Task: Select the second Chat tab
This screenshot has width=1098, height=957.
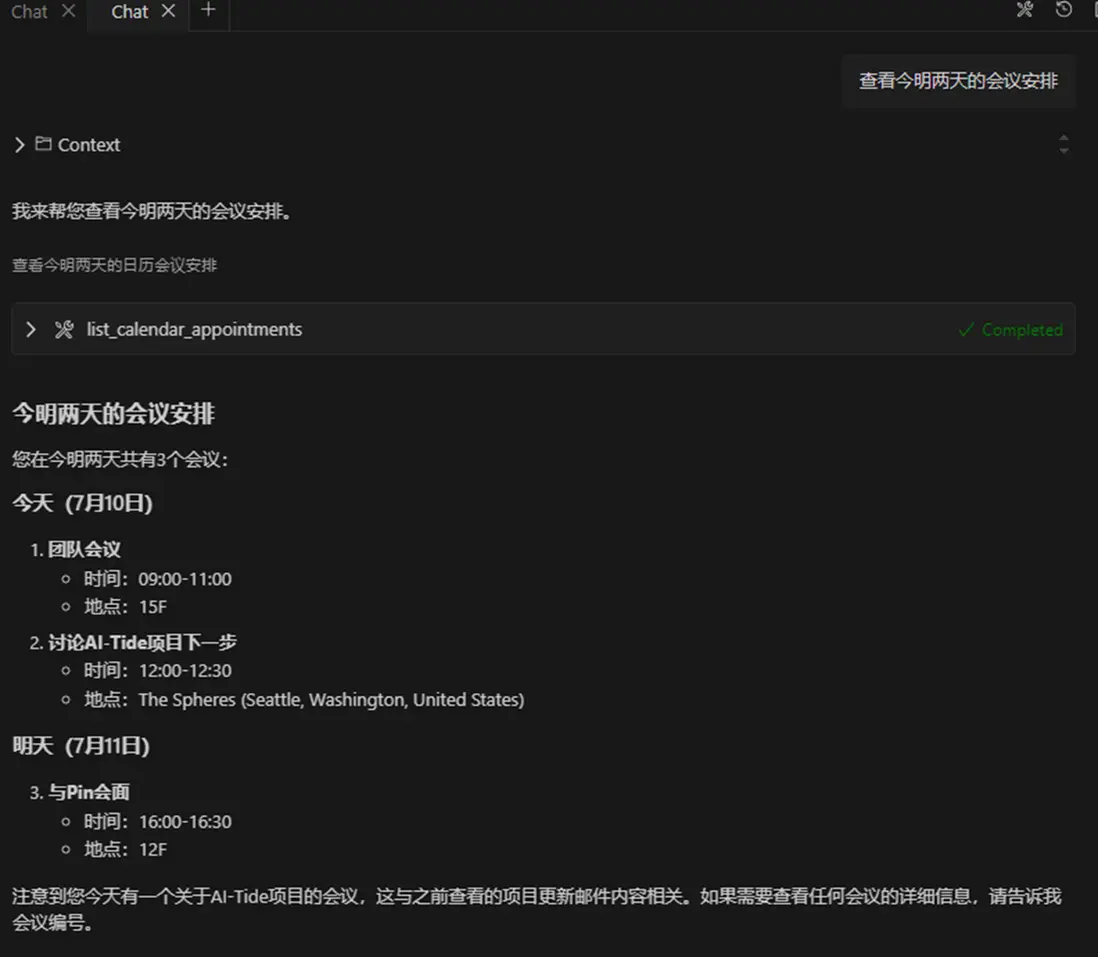Action: [130, 12]
